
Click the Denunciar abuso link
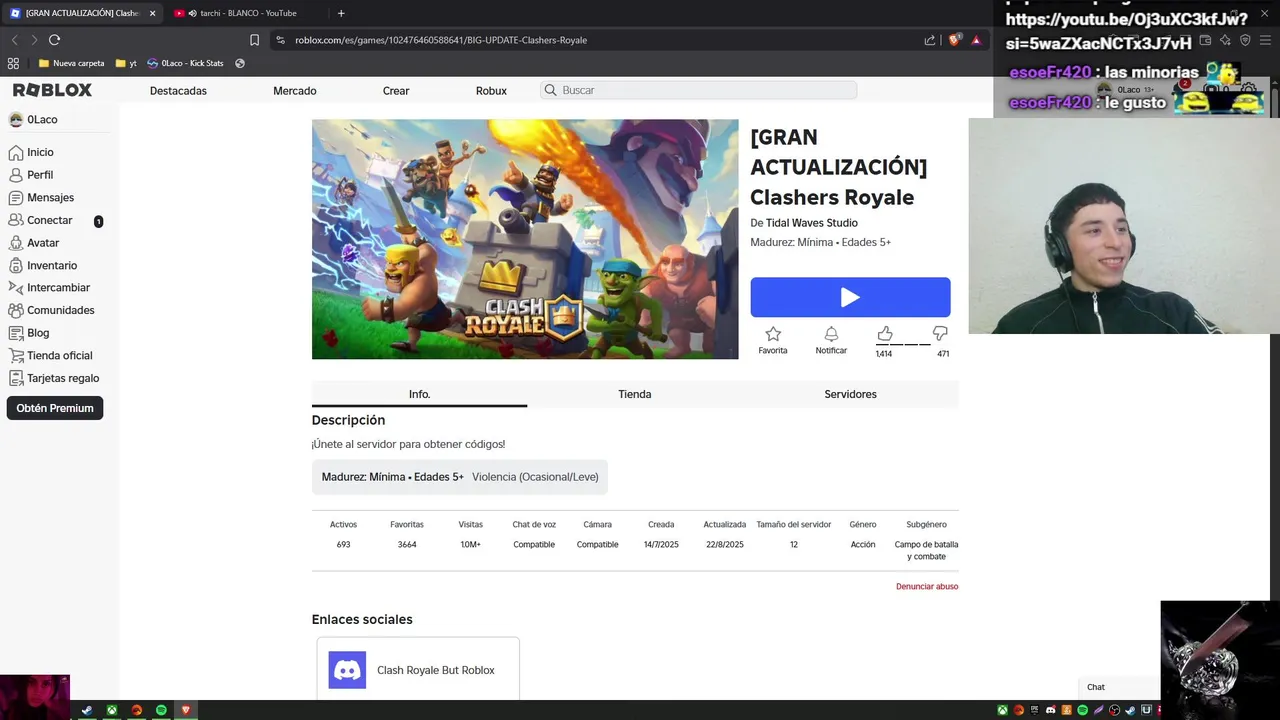927,586
